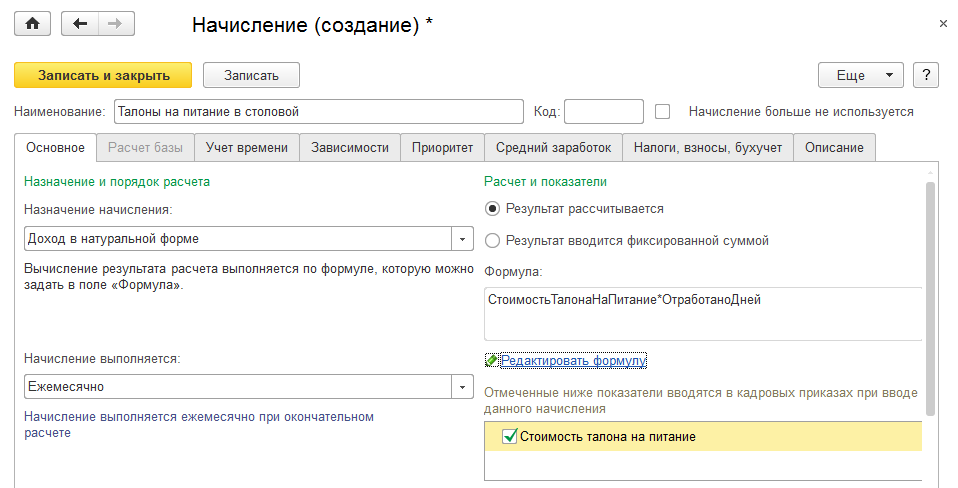
Task: Switch to the Учет времени tab
Action: [247, 148]
